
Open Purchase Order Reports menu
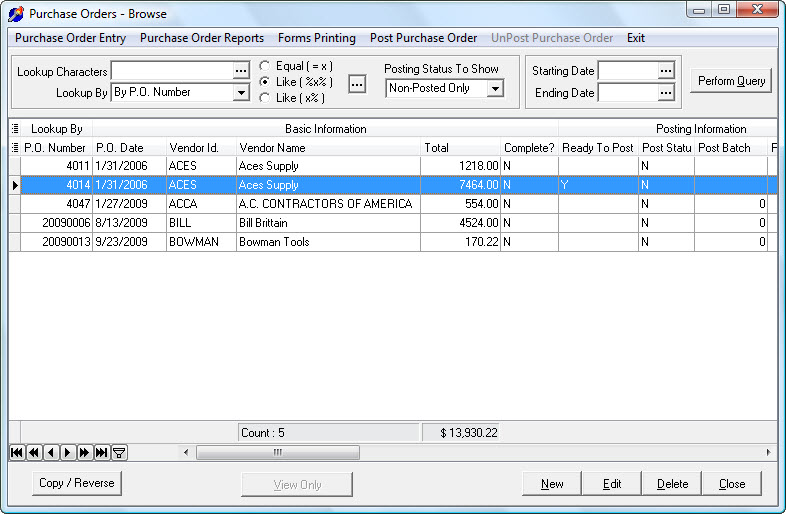click(202, 38)
